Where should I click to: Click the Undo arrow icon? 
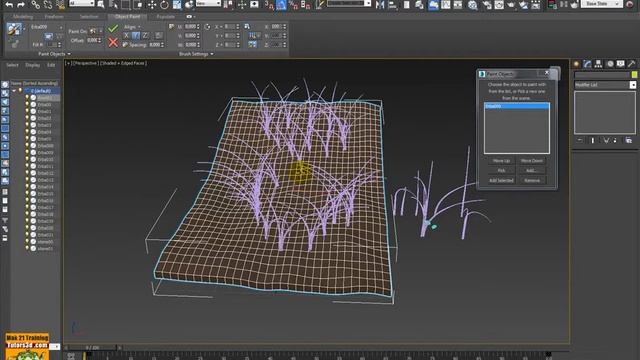pos(9,4)
